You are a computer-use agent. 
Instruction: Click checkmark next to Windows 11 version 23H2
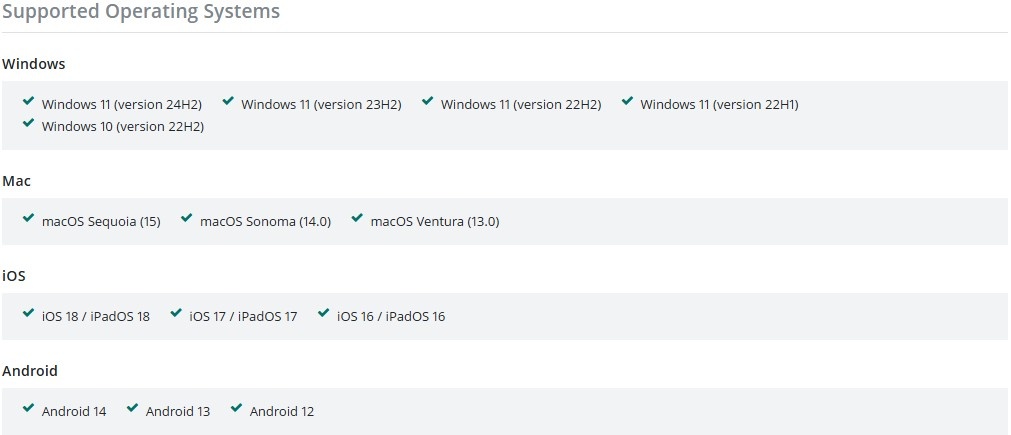click(228, 101)
